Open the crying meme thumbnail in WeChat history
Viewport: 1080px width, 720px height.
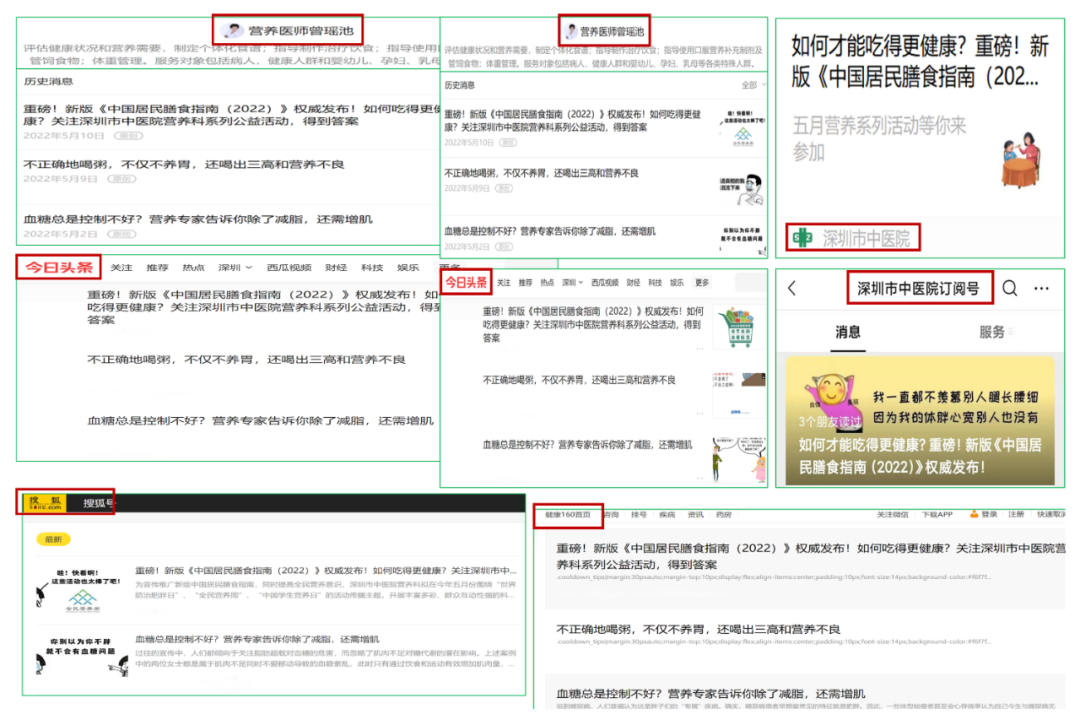point(742,191)
